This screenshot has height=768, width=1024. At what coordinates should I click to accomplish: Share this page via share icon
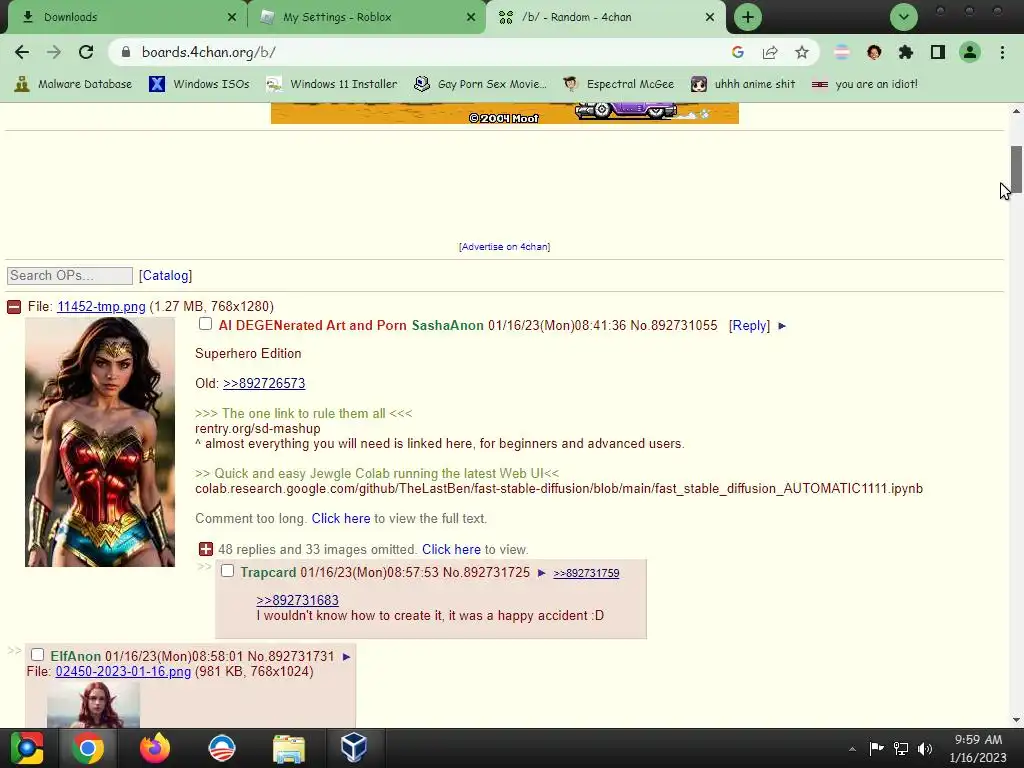[770, 52]
